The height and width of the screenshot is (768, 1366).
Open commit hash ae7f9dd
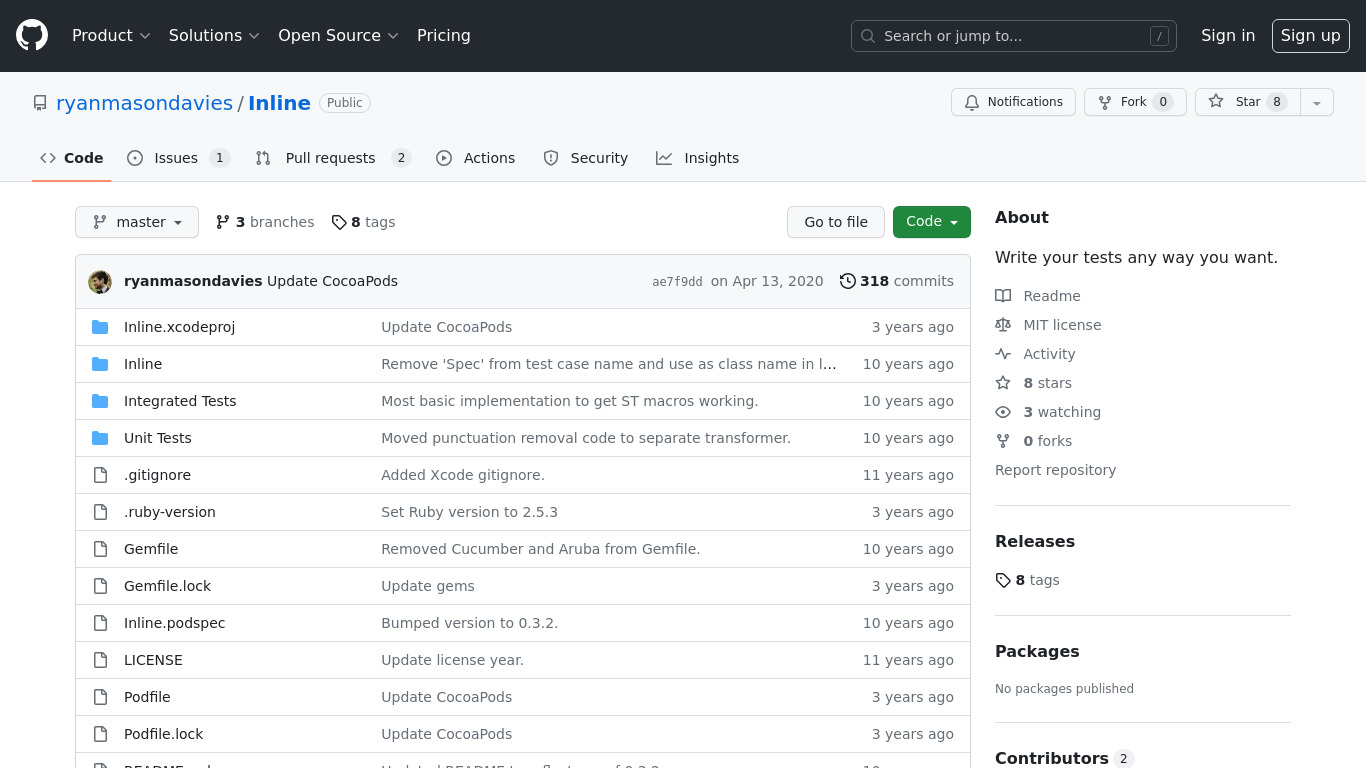677,282
